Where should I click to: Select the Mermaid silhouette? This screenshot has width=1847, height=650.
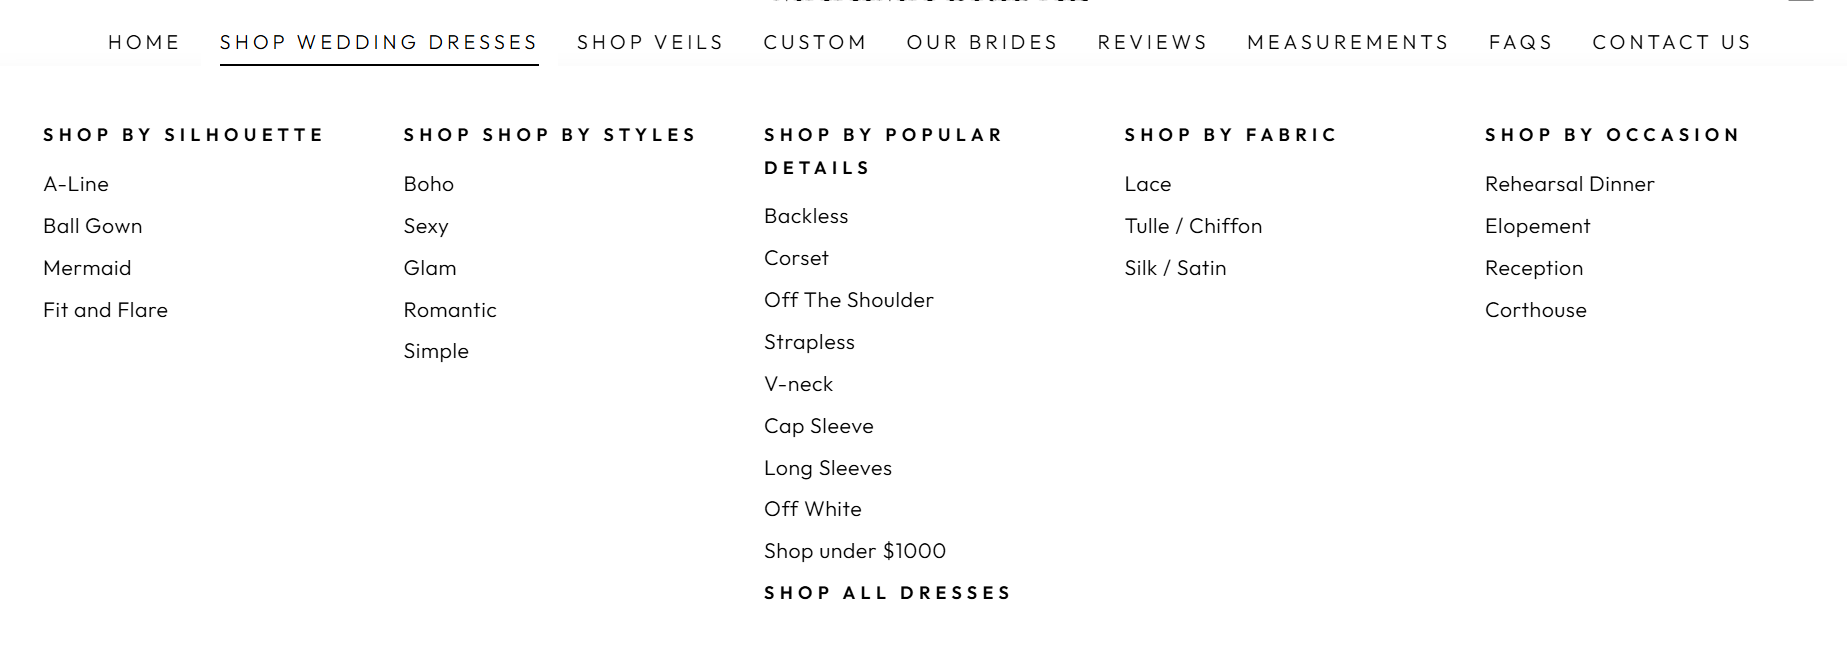[87, 268]
